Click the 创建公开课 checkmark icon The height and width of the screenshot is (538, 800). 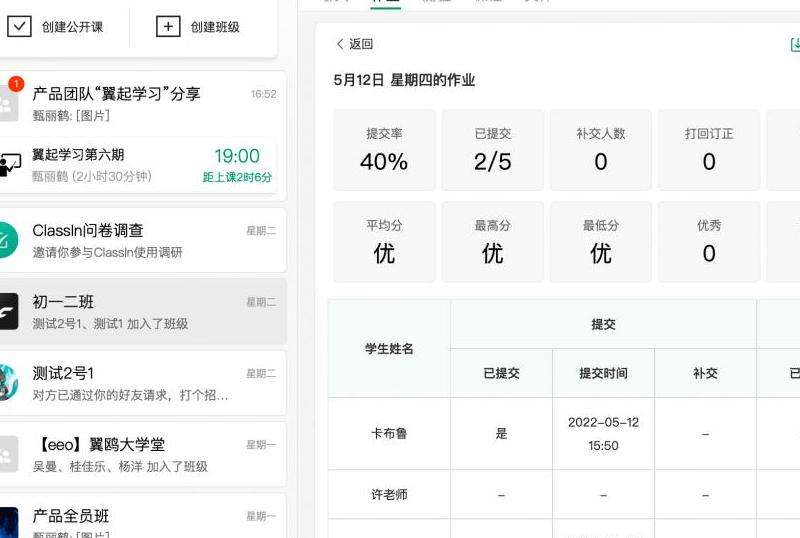click(19, 27)
